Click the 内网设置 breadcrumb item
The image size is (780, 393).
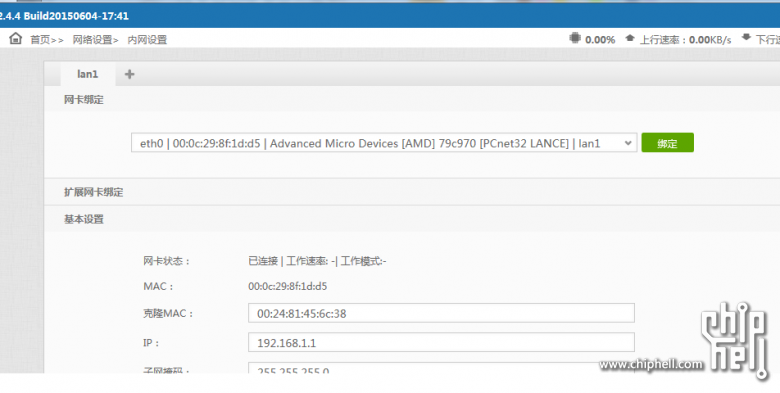[x=147, y=40]
